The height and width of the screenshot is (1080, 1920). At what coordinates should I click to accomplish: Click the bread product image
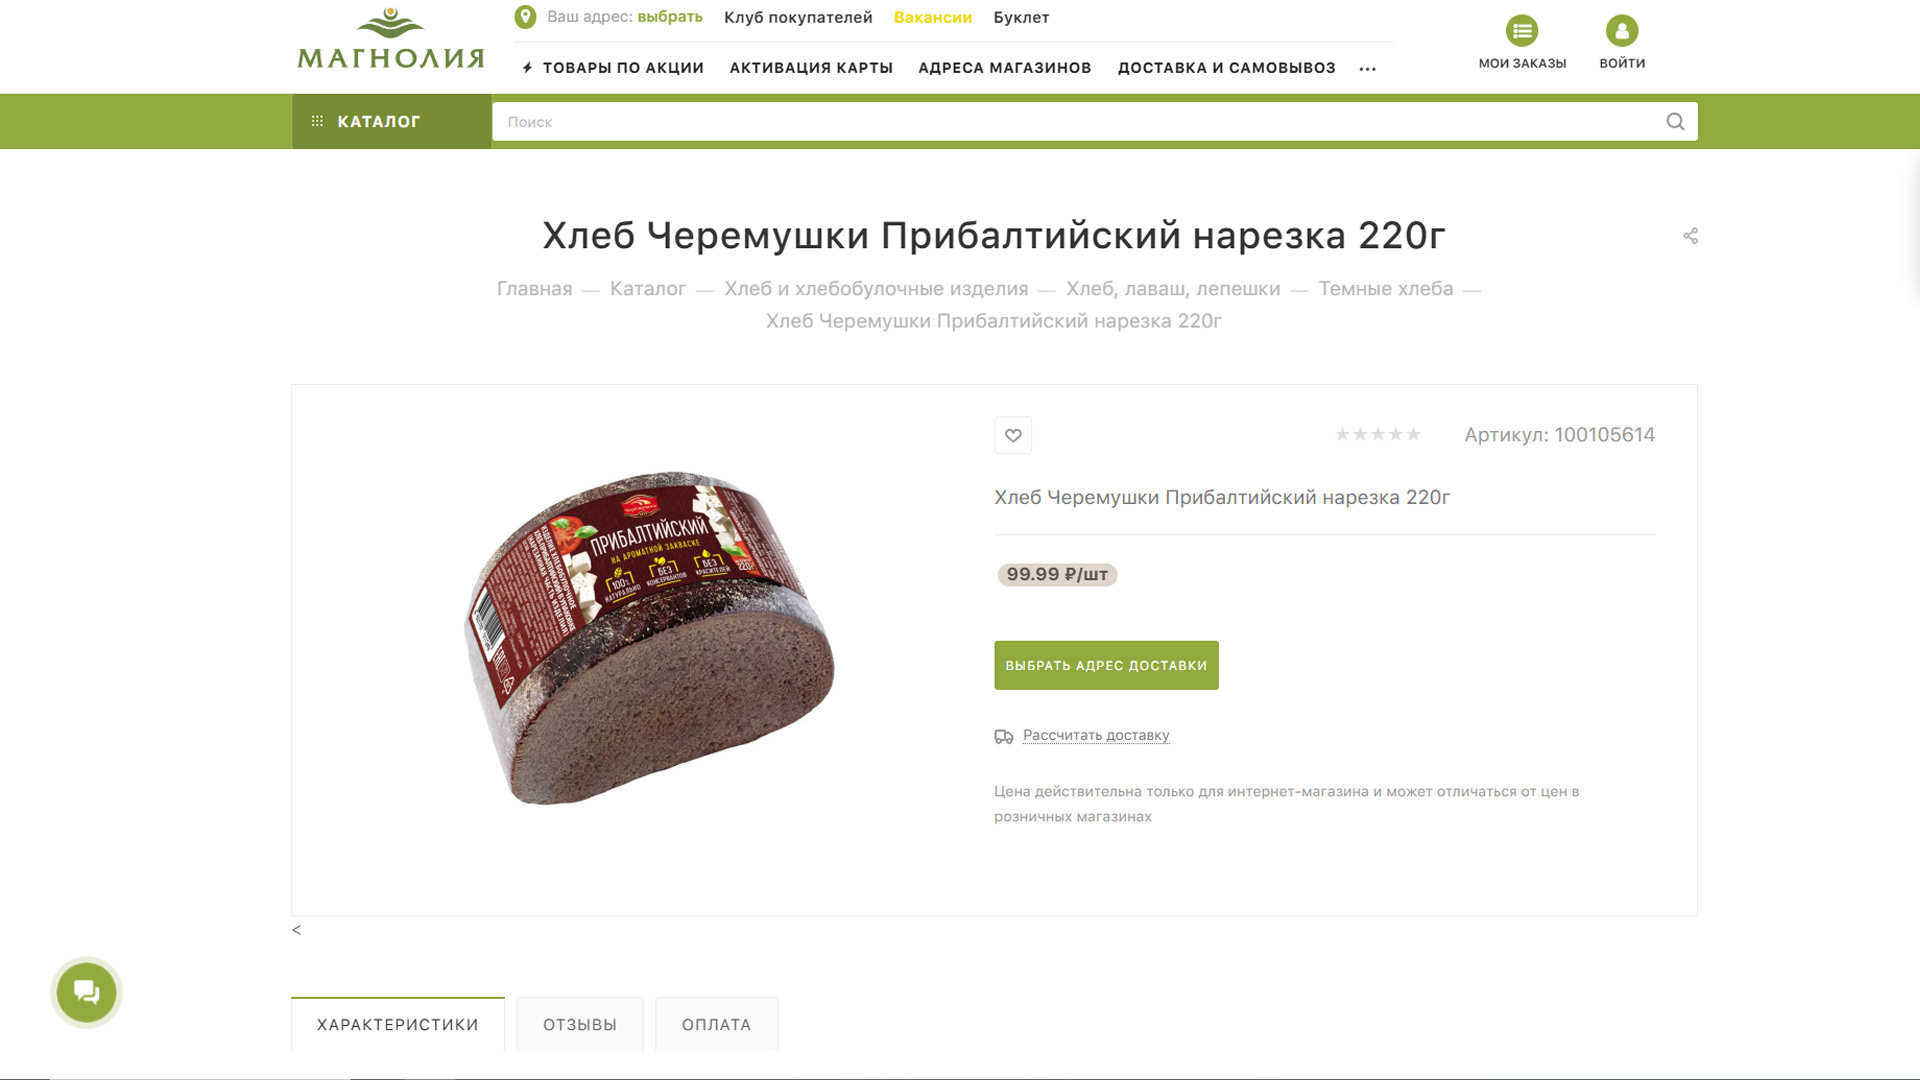click(649, 637)
